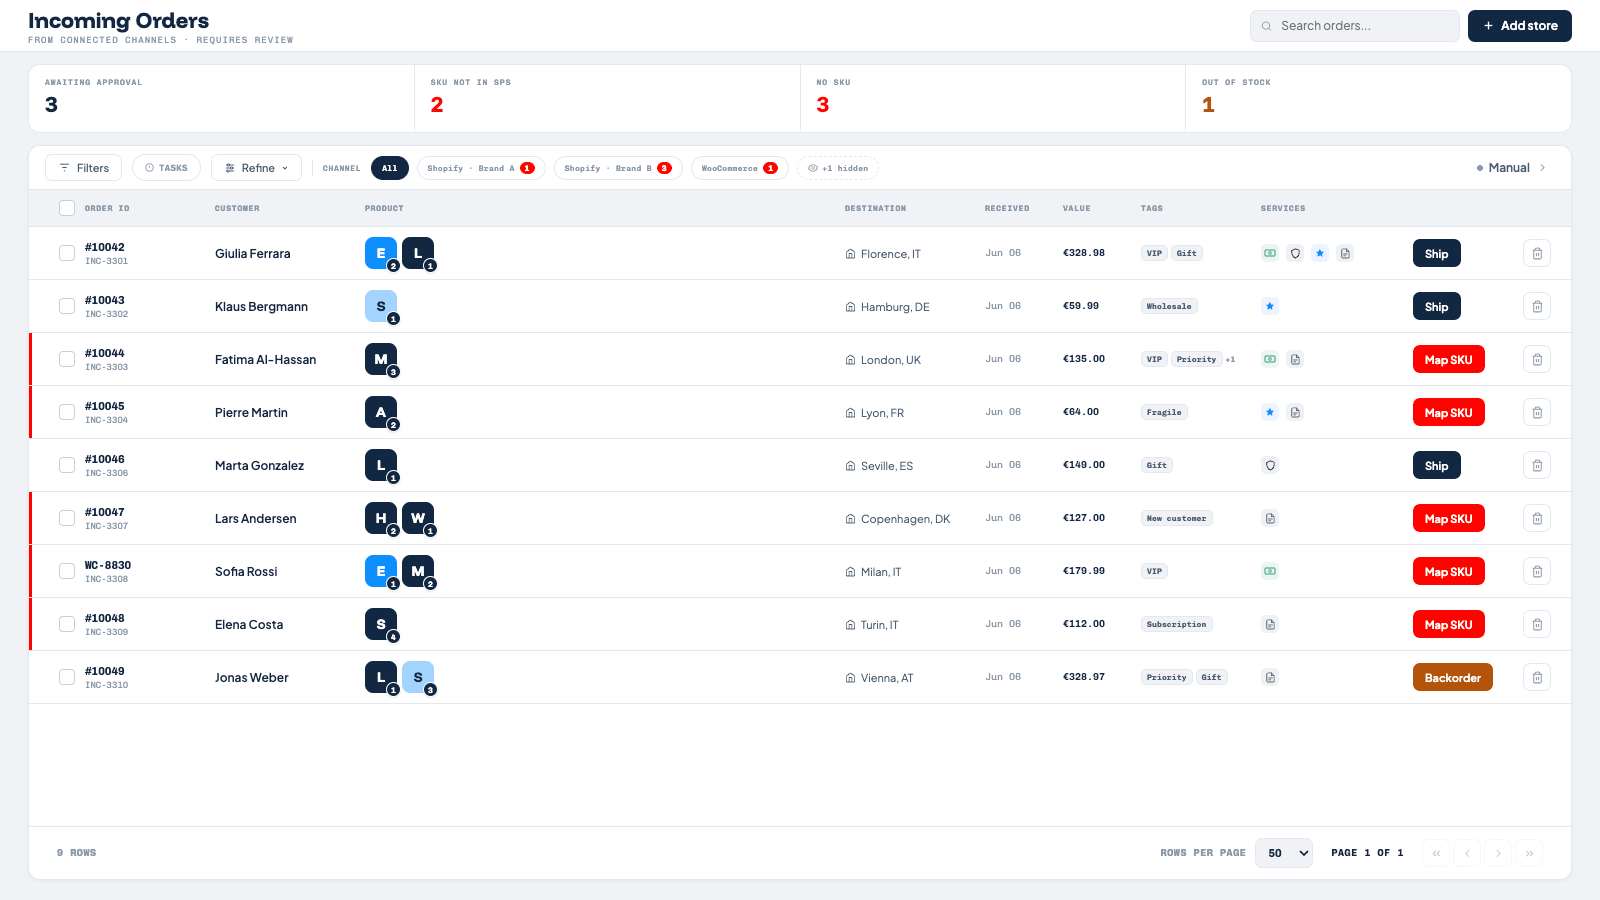Delete Klaus Bergmann's order via trash icon
The height and width of the screenshot is (900, 1600).
1537,306
